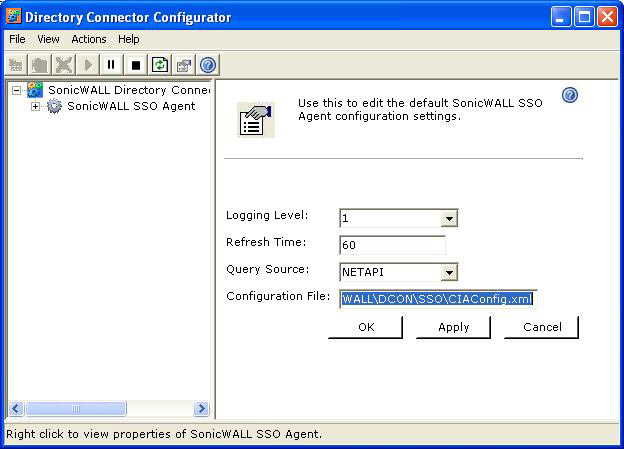
Task: Click the SonicWALL Directory Connector tree icon
Action: pyautogui.click(x=35, y=90)
